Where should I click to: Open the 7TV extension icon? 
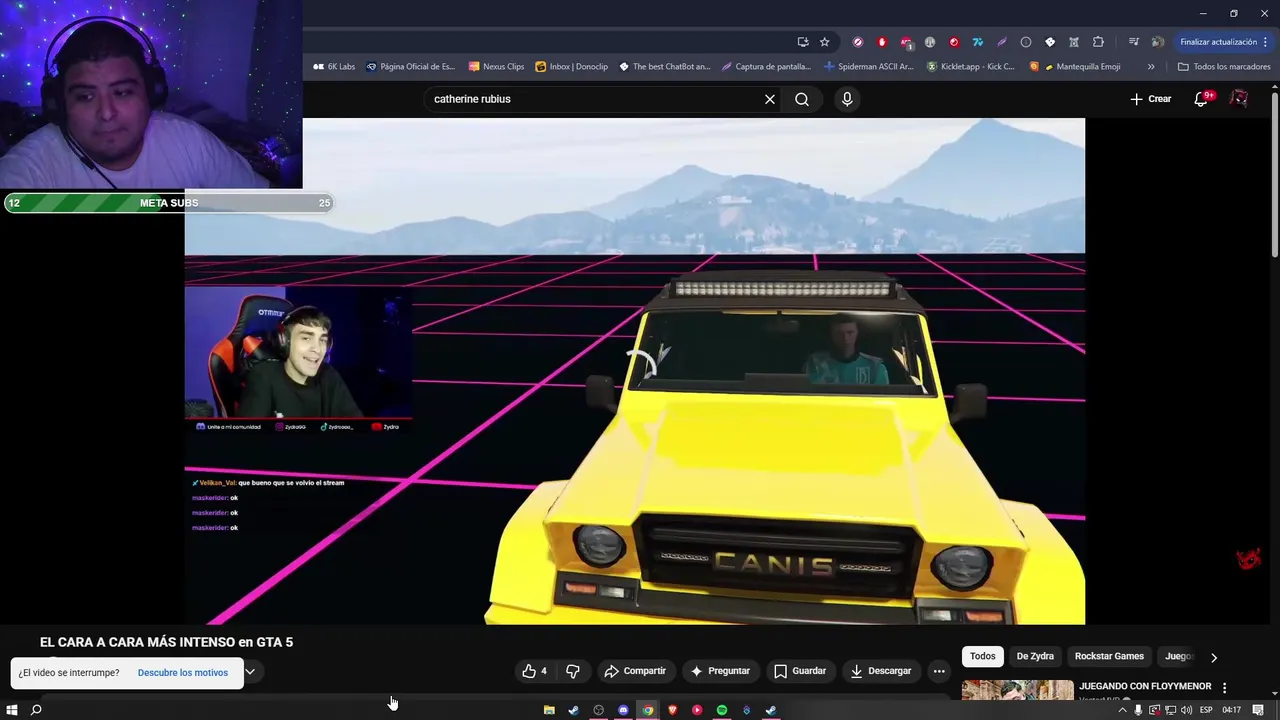(x=978, y=42)
